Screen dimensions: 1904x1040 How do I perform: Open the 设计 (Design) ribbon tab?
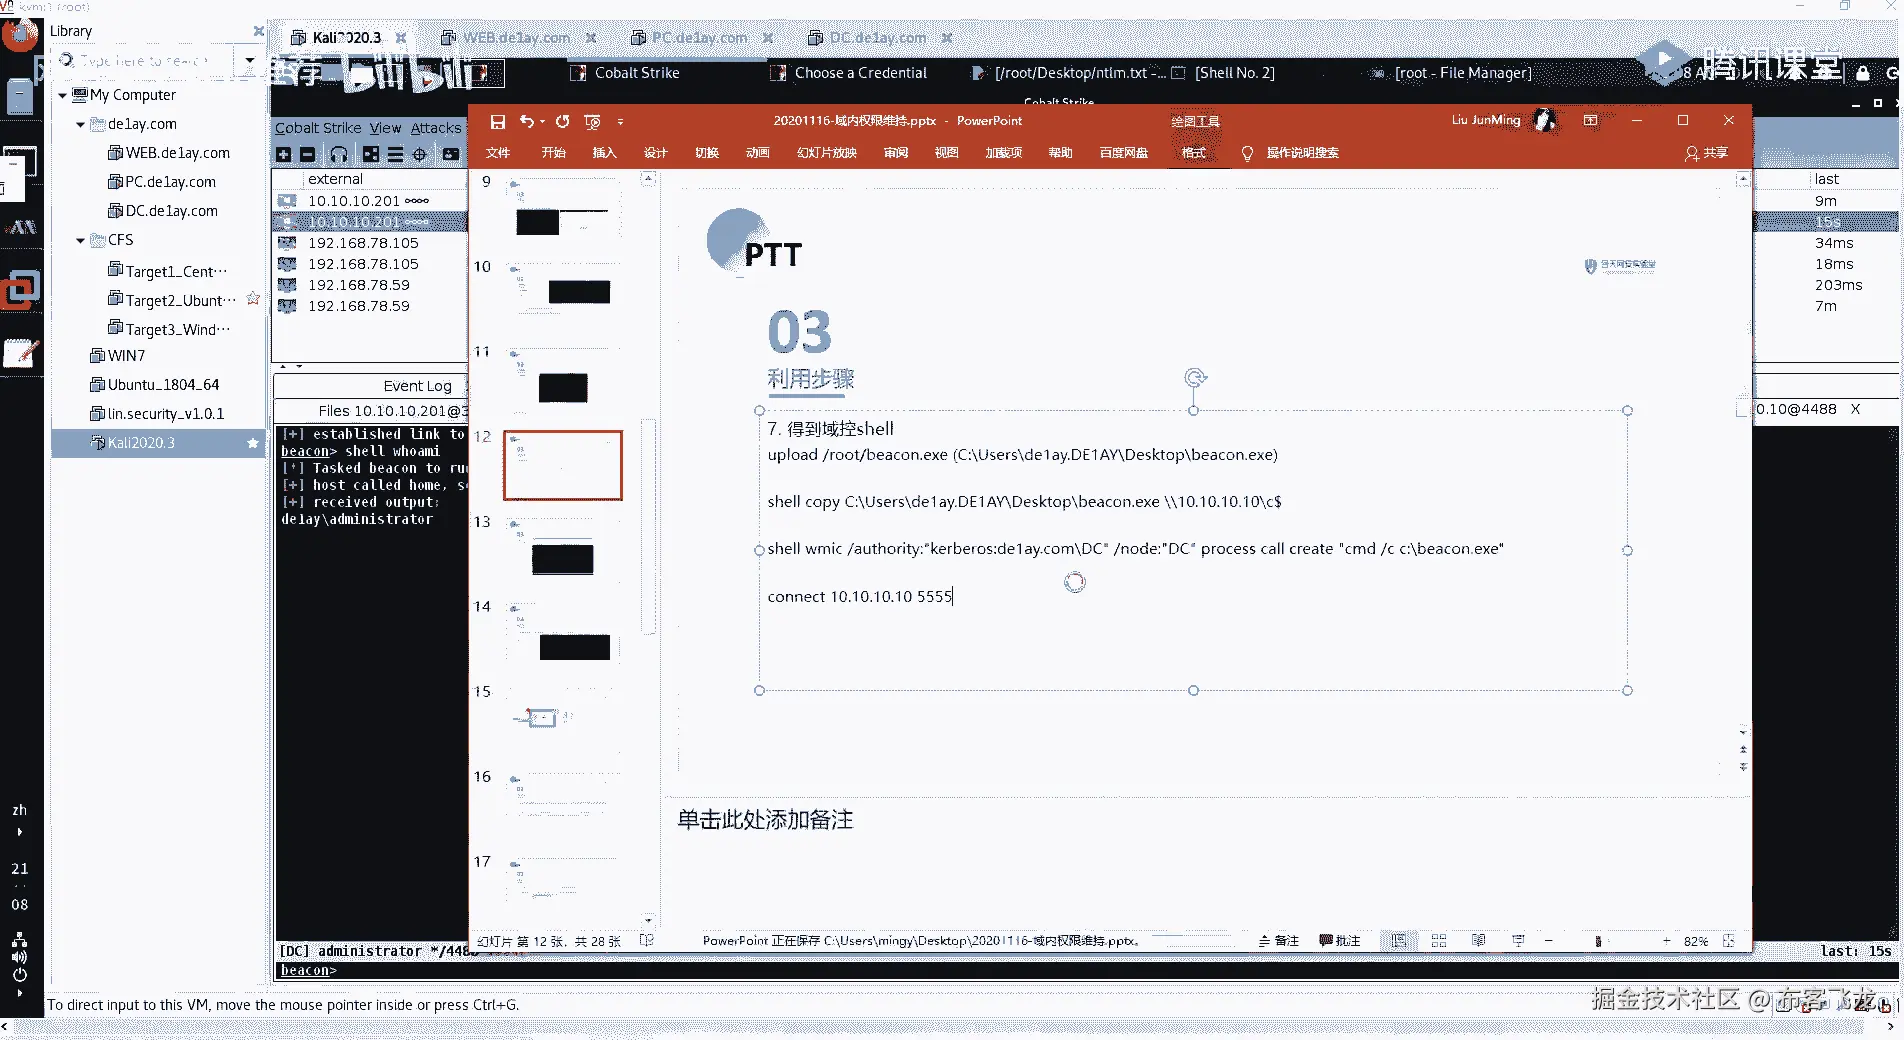[x=655, y=153]
